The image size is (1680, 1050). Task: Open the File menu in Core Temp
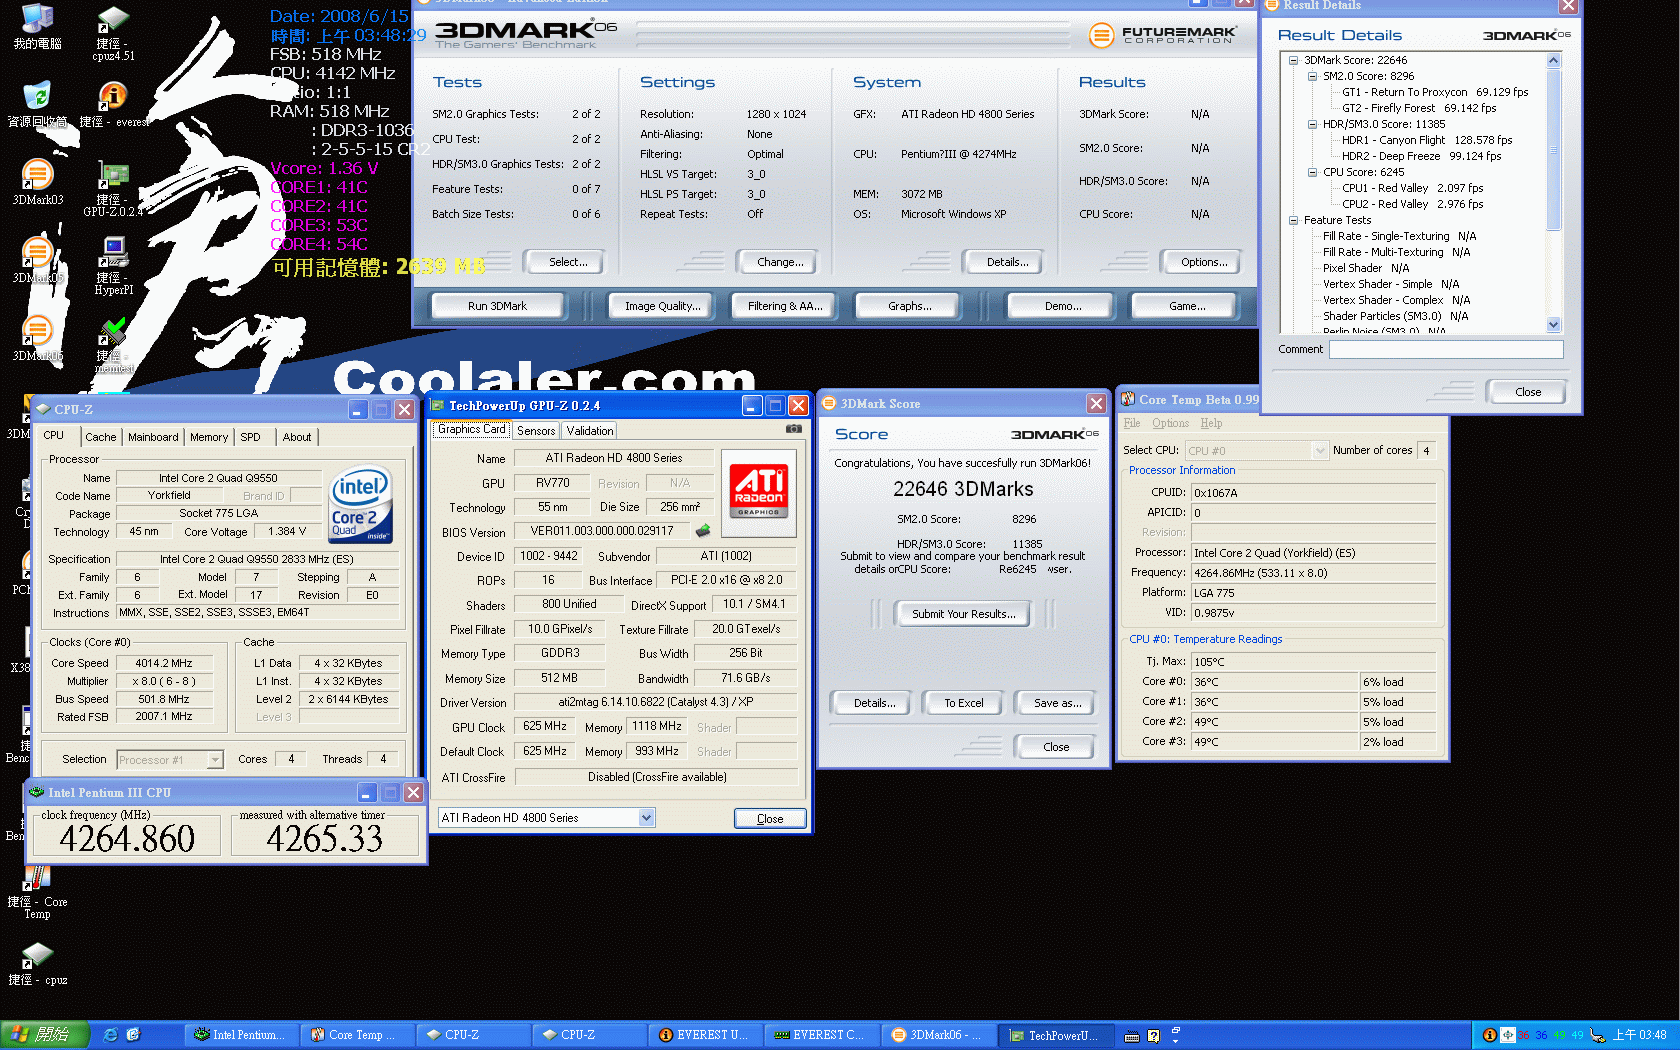(1131, 423)
